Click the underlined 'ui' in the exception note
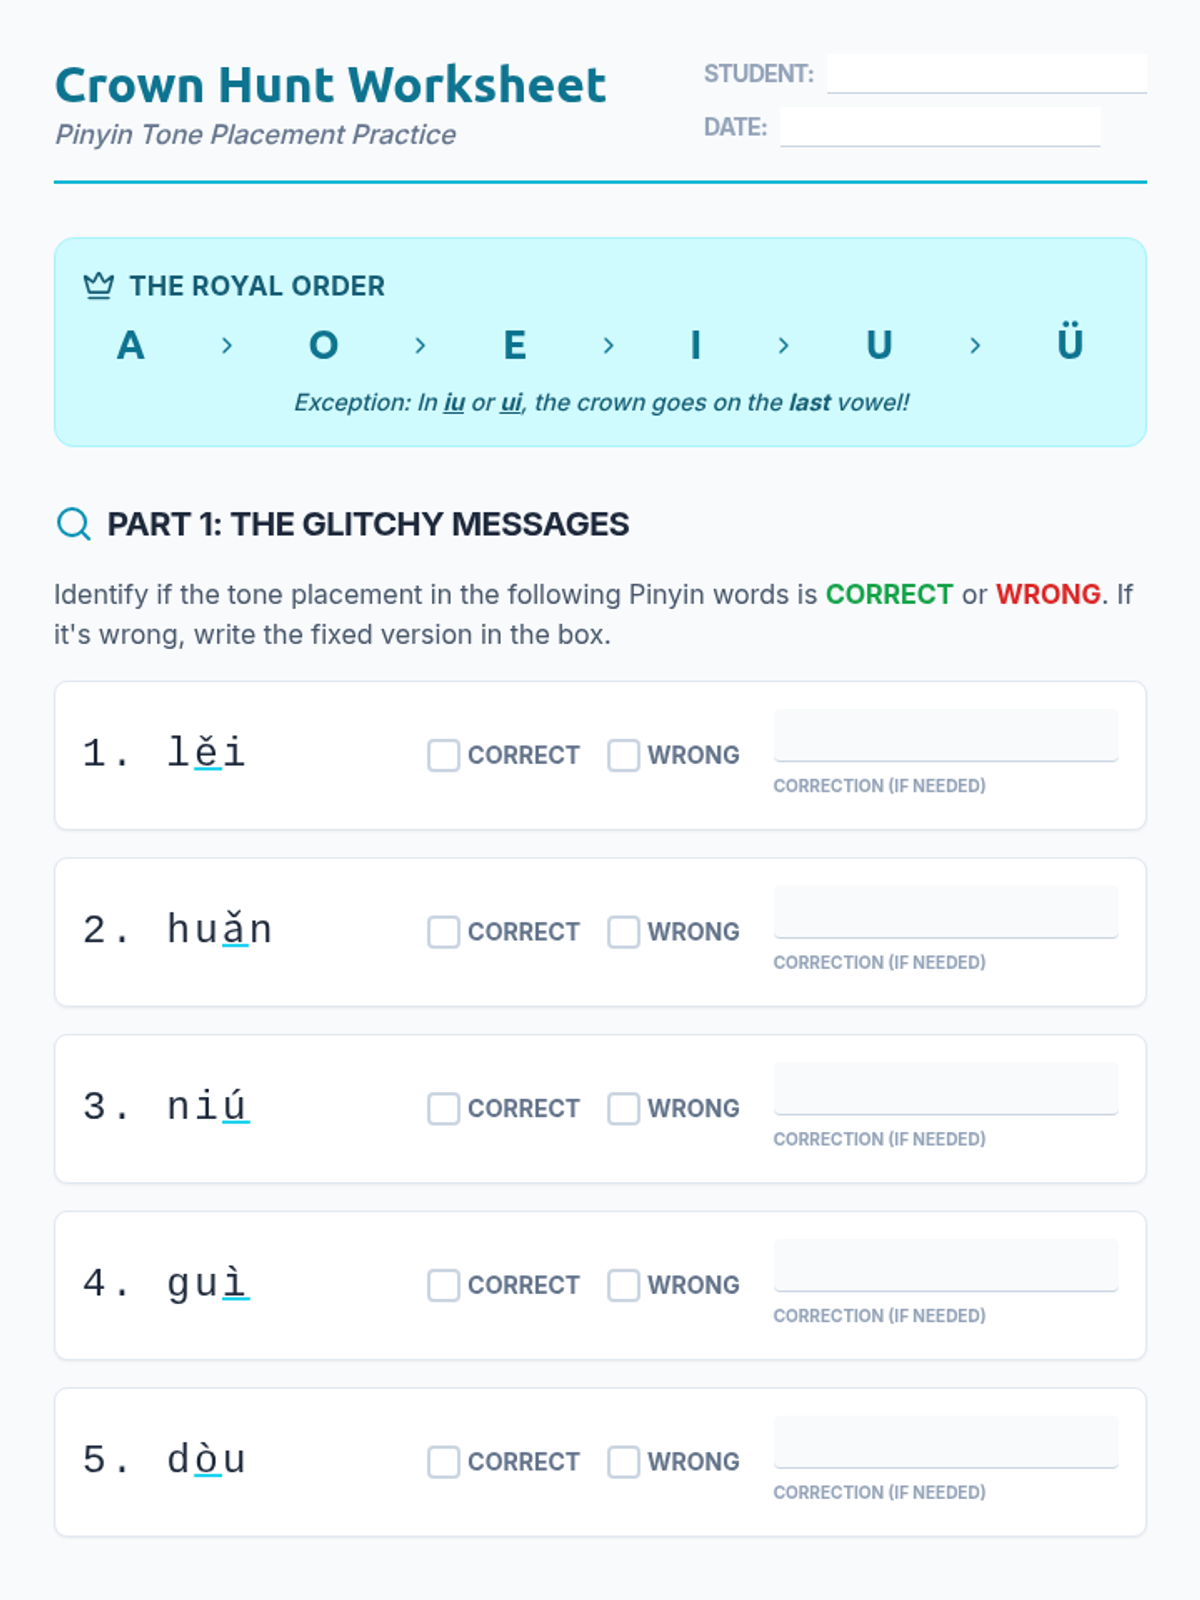This screenshot has height=1600, width=1200. (511, 403)
